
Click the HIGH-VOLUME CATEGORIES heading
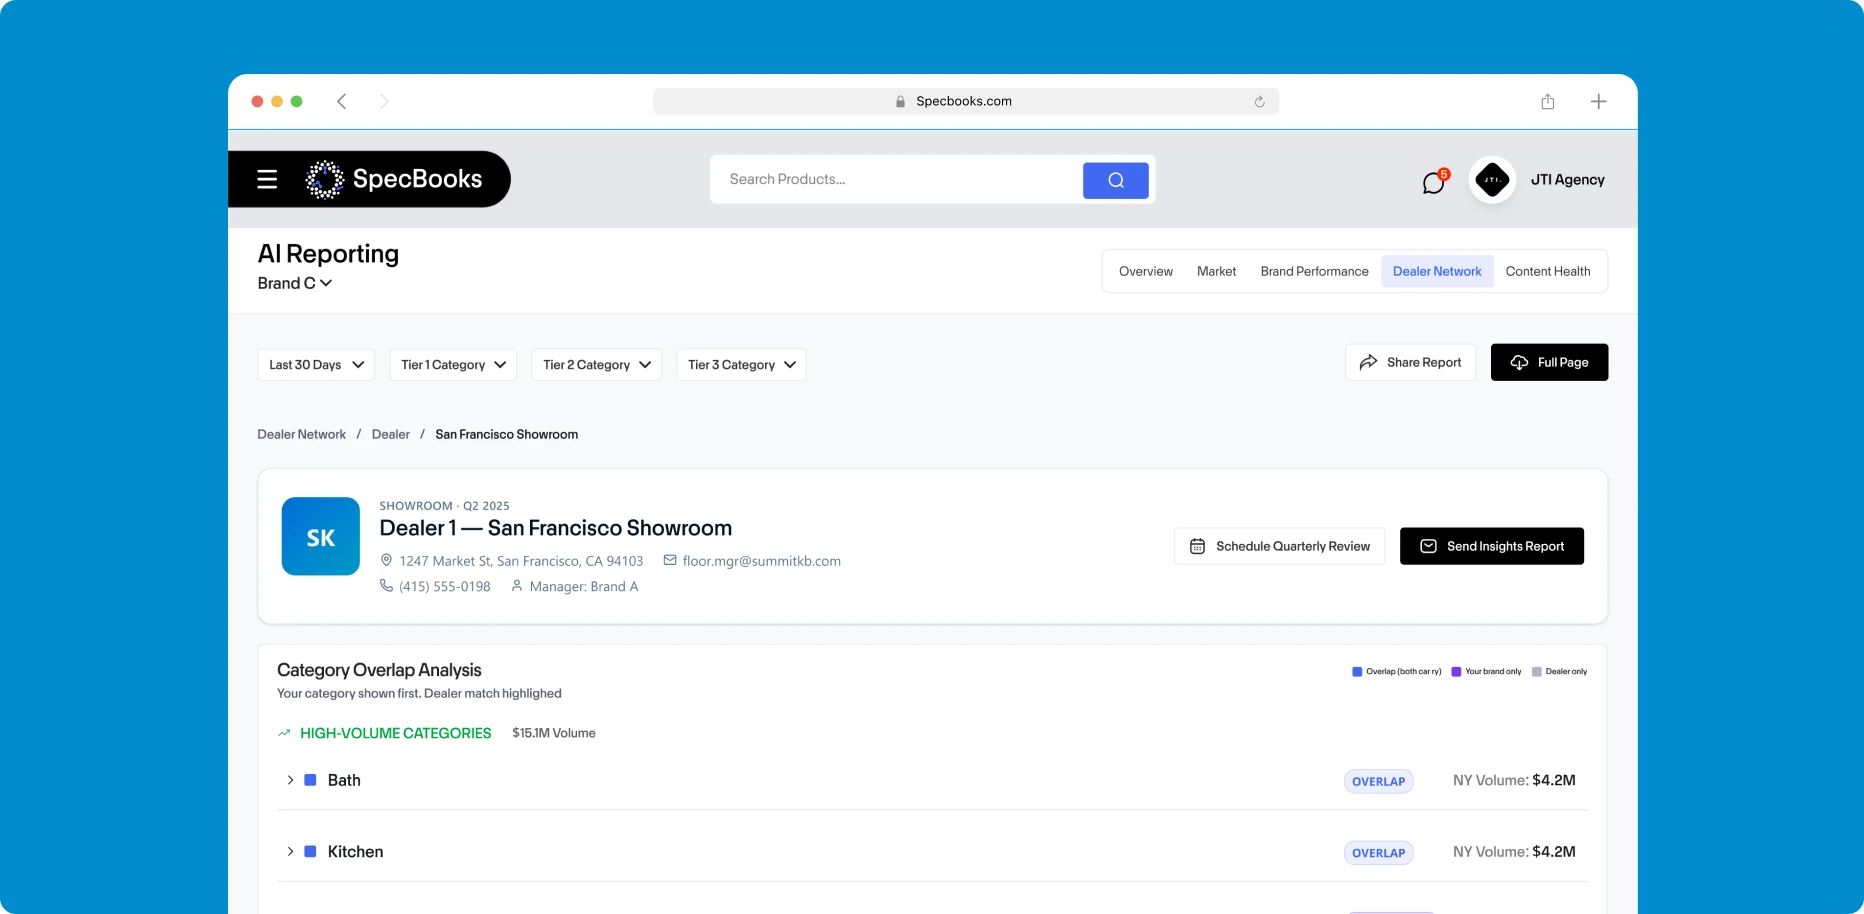[x=396, y=734]
